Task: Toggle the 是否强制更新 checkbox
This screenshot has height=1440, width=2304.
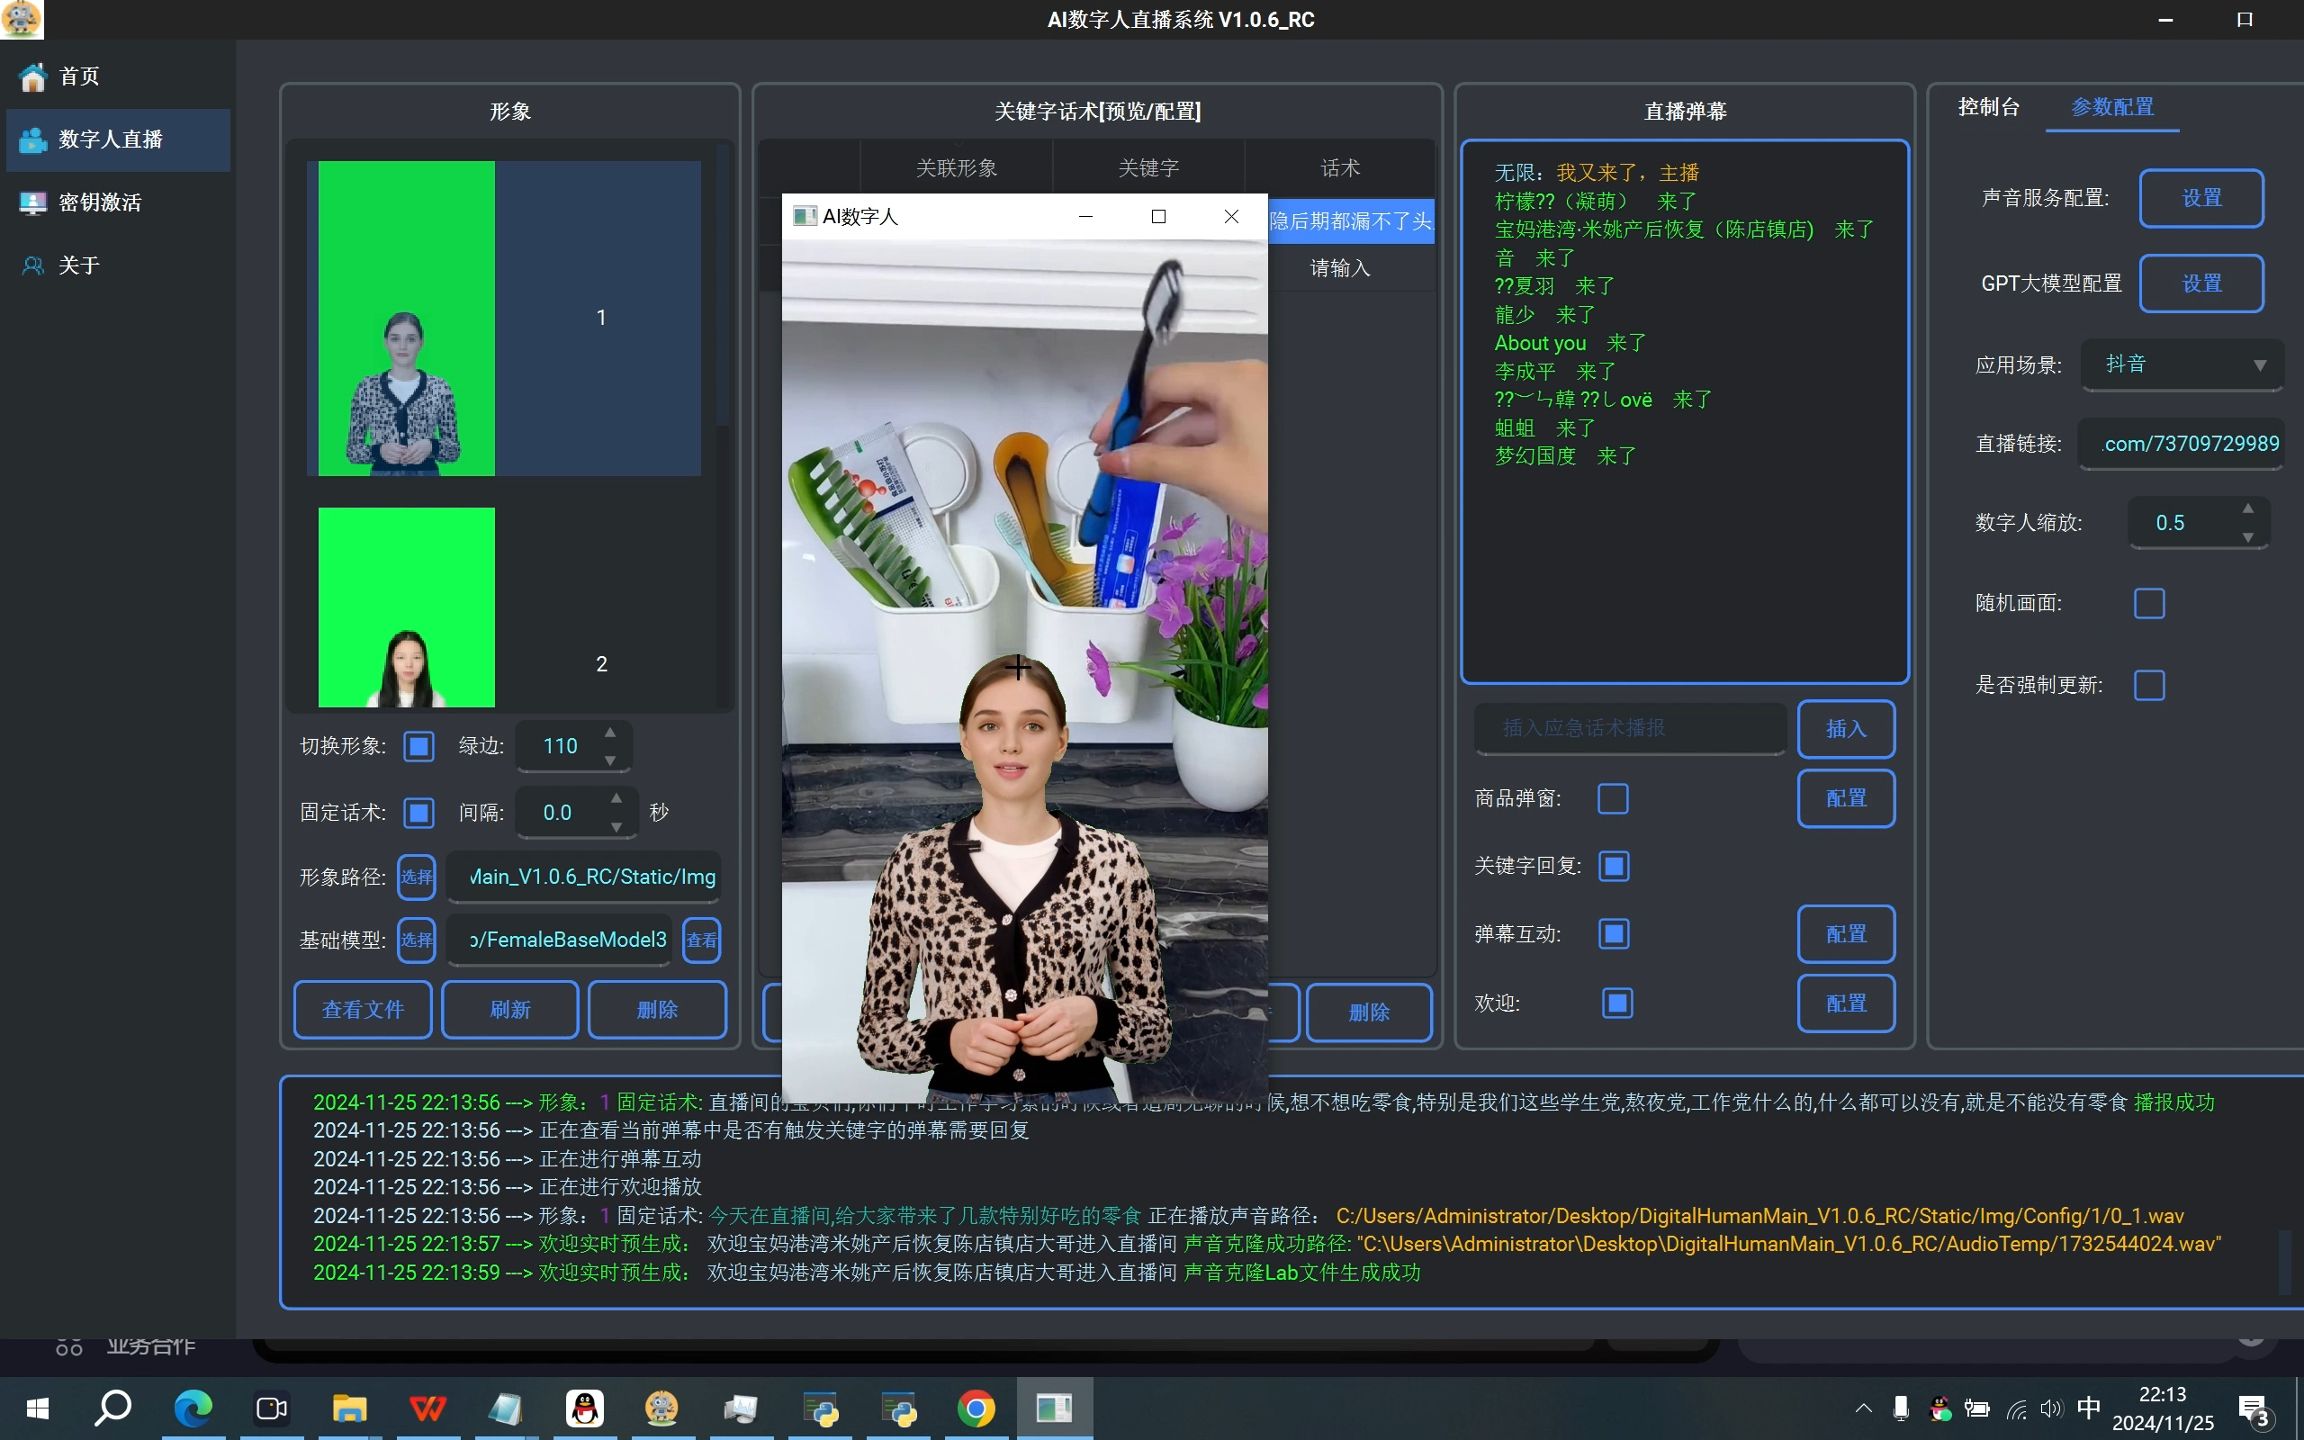Action: pos(2149,686)
